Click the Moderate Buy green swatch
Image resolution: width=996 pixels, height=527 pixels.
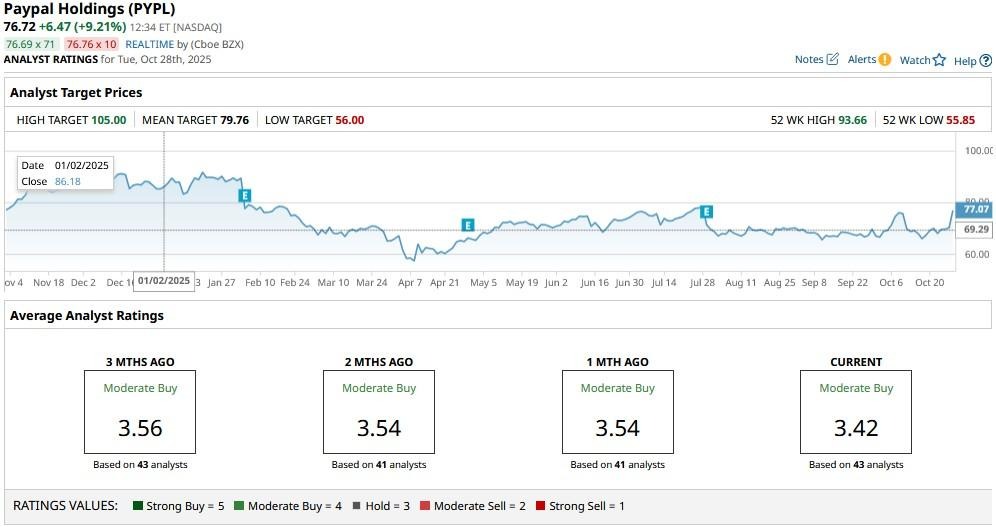tap(239, 506)
